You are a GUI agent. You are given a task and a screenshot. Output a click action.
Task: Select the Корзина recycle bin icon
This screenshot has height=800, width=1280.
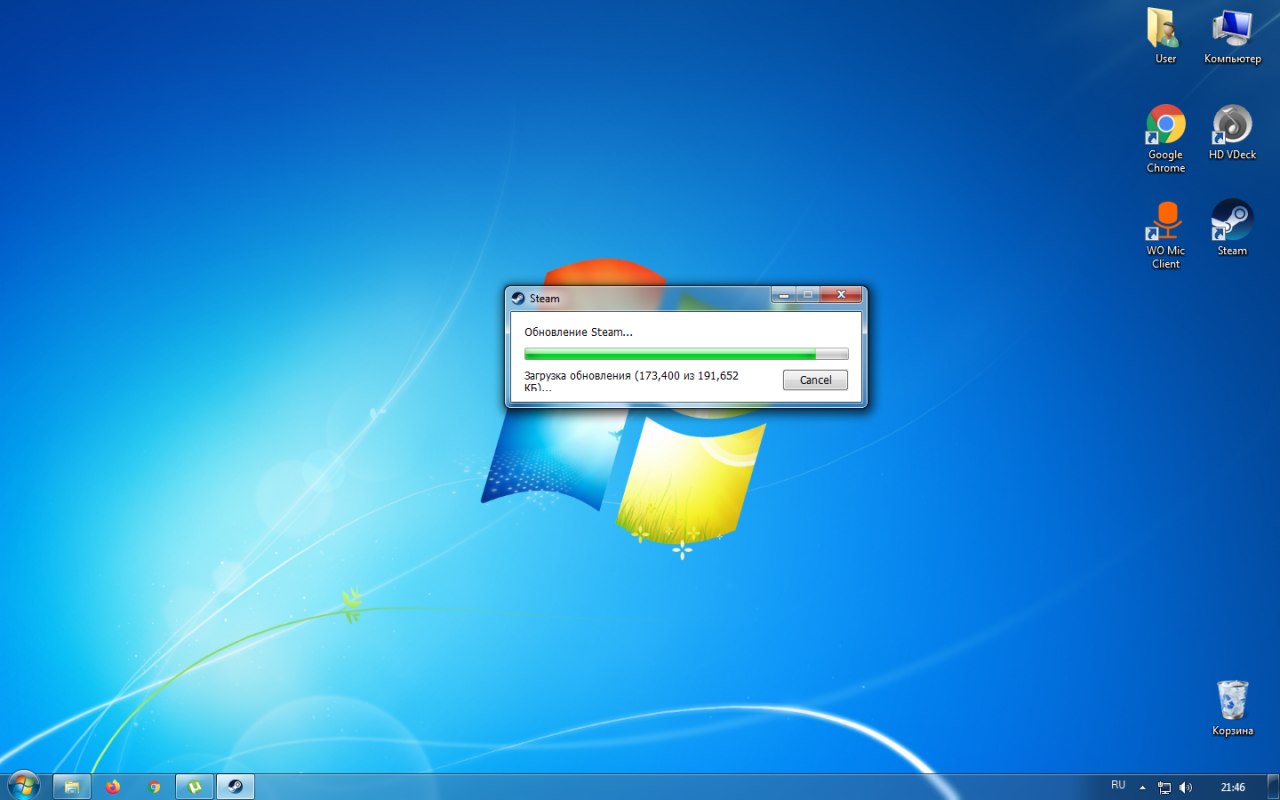1232,708
